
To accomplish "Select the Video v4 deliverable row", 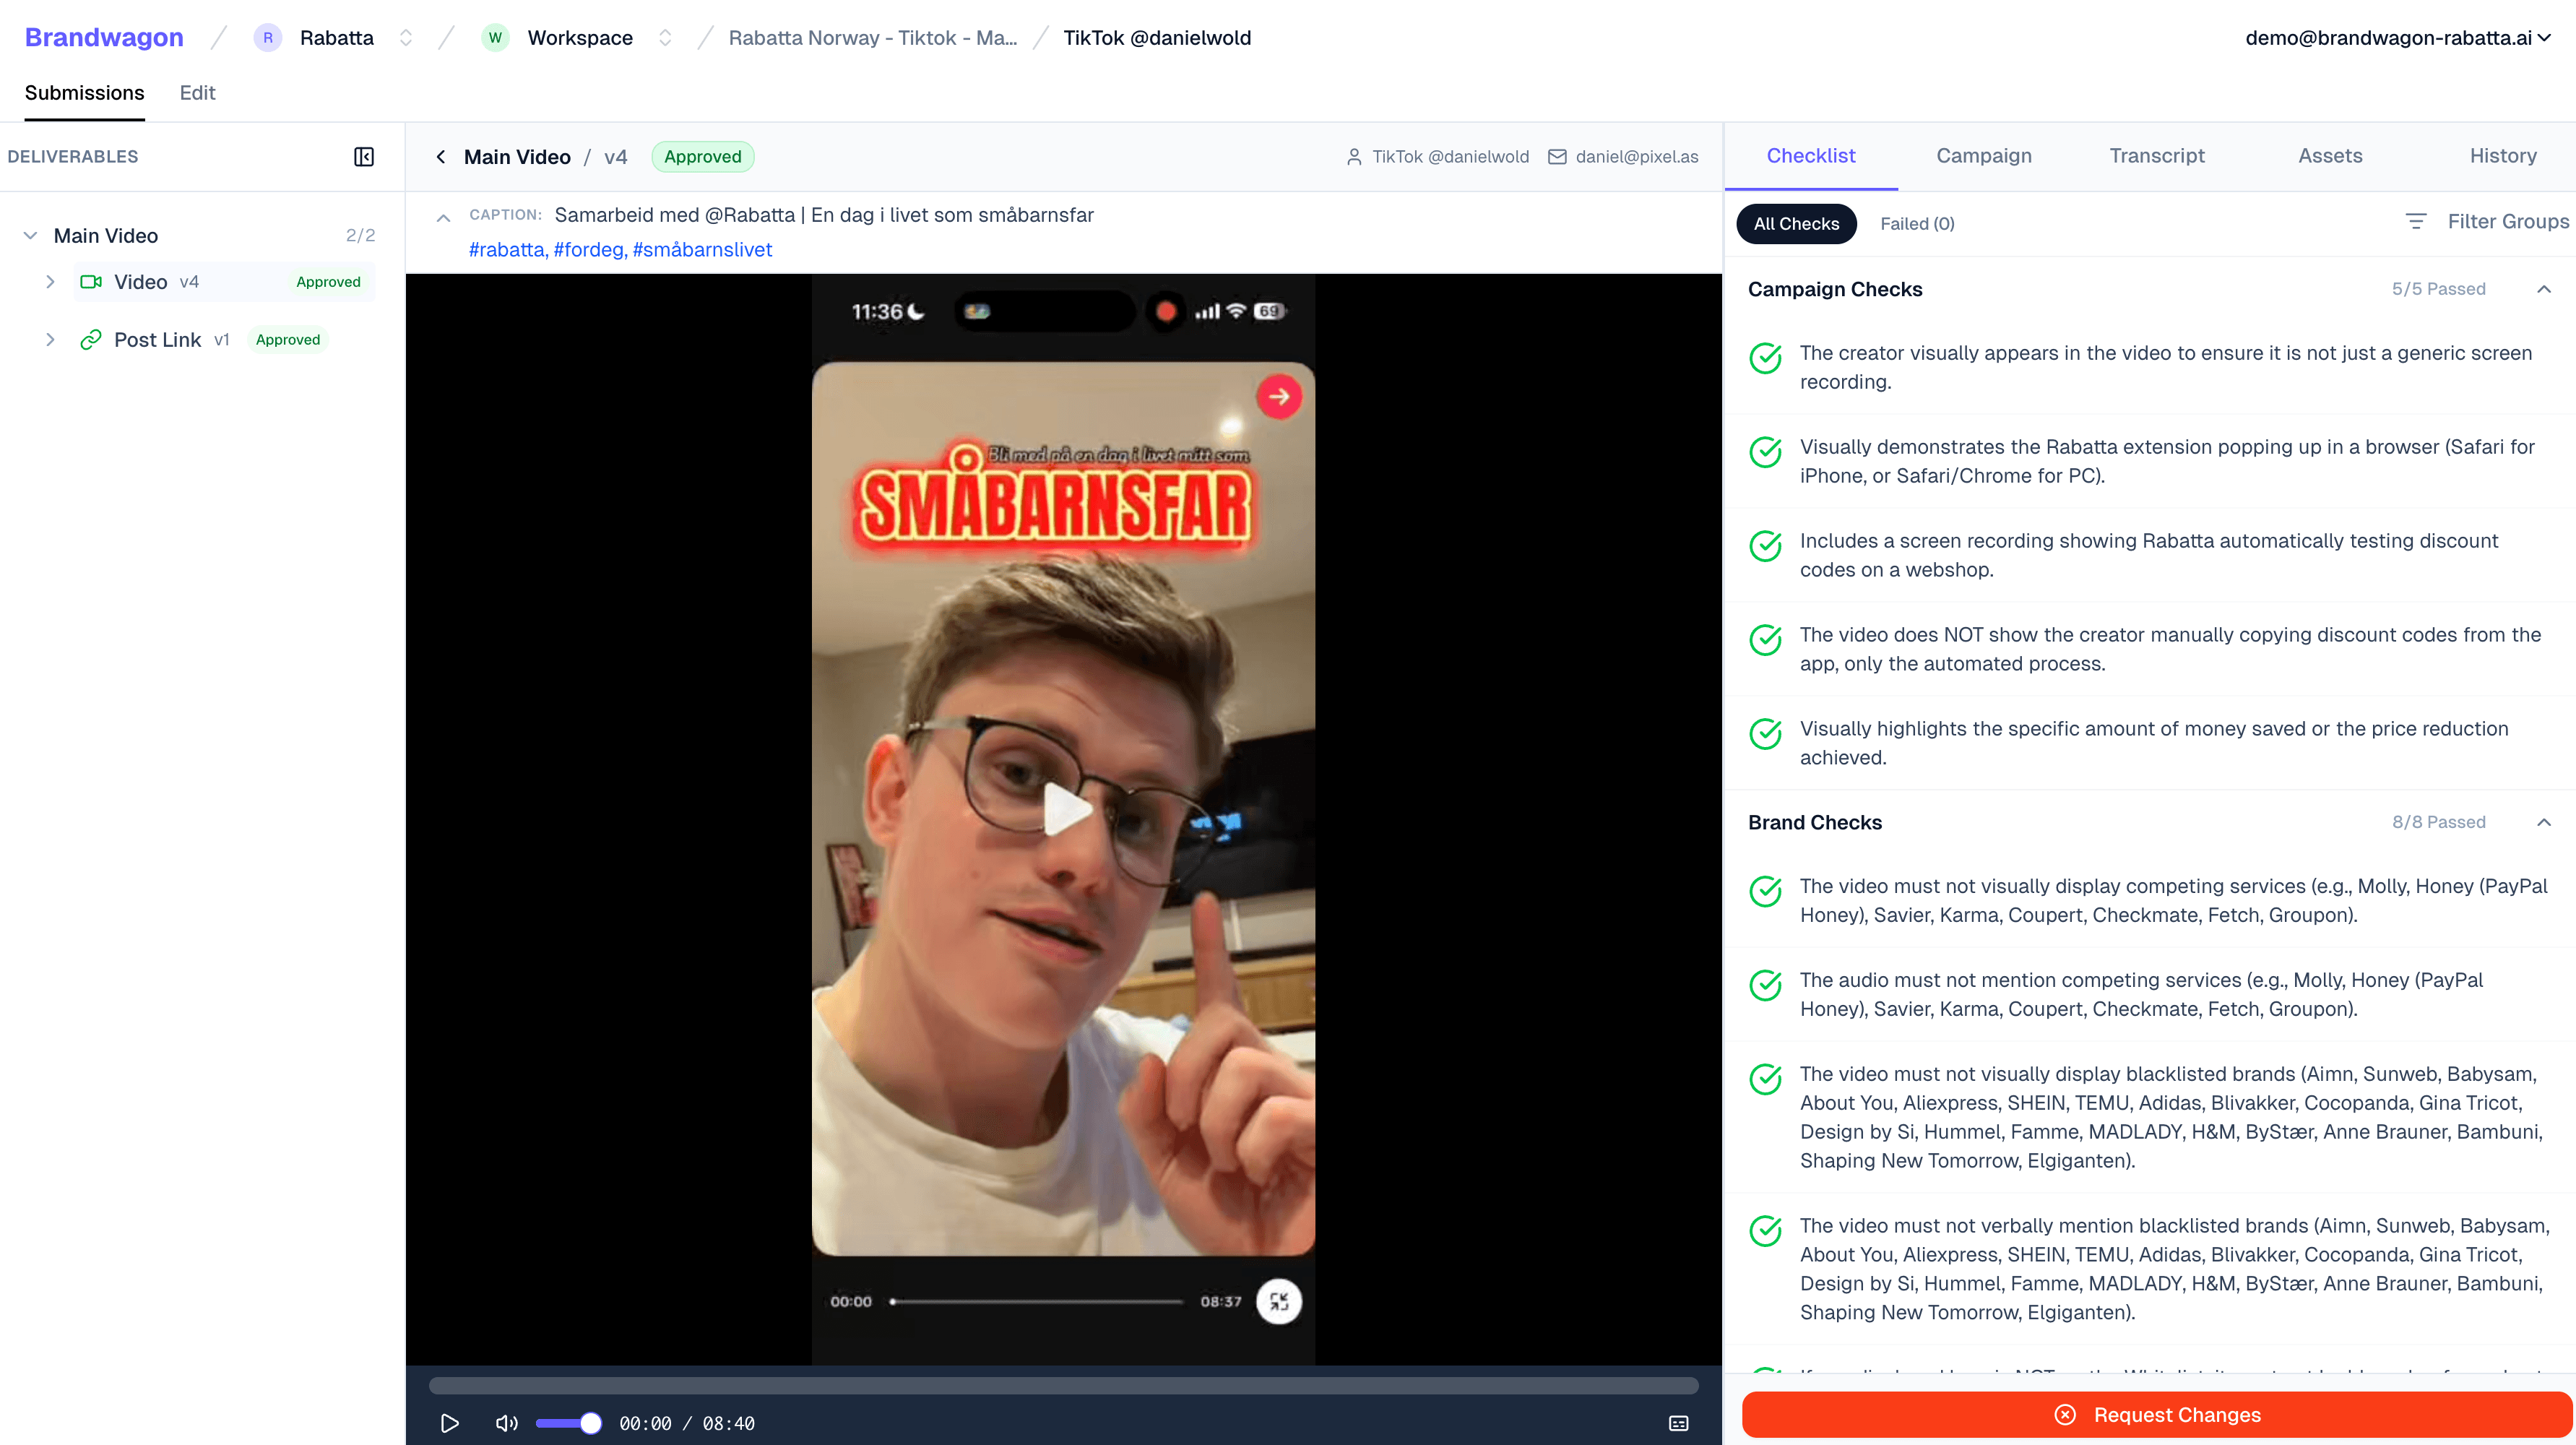I will pyautogui.click(x=225, y=282).
